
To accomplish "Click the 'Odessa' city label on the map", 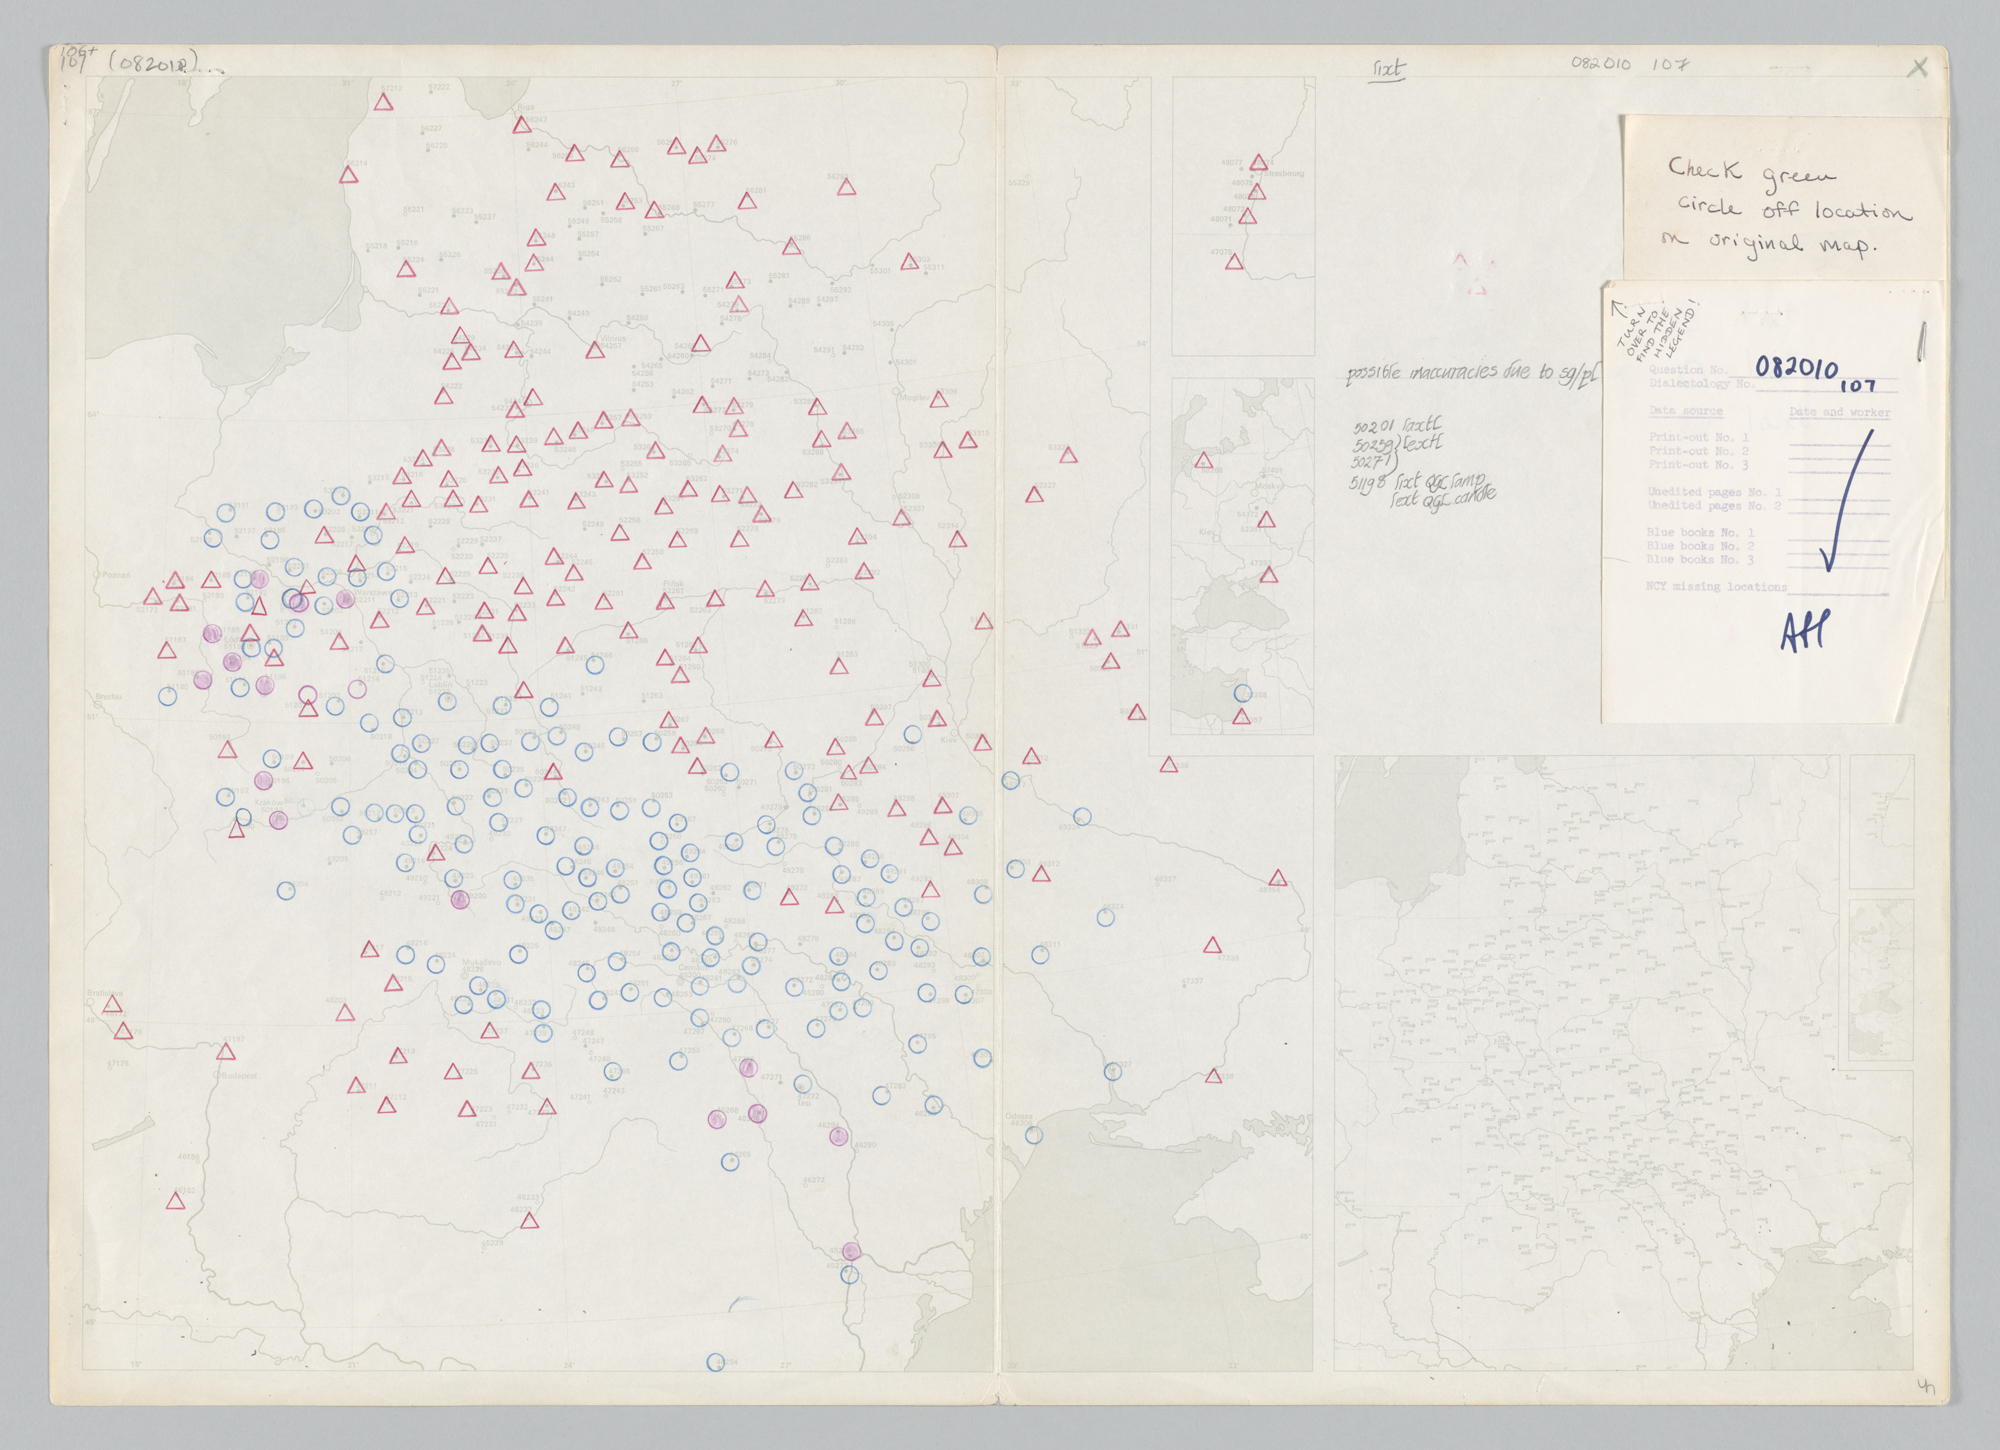I will (1019, 1117).
